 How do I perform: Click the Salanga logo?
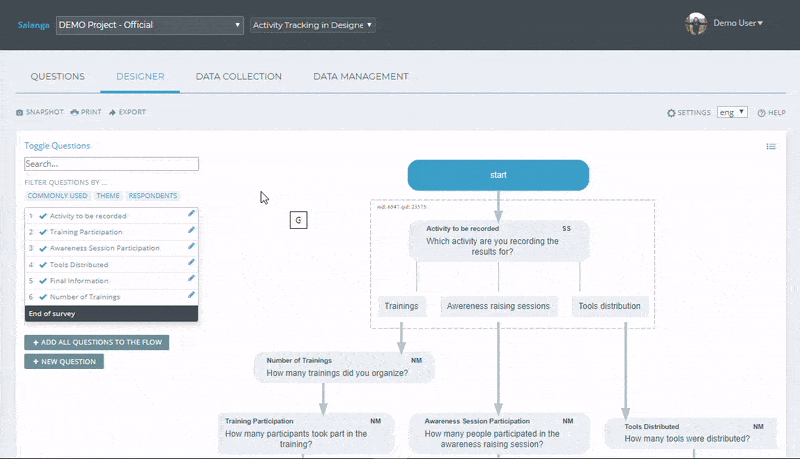(x=34, y=25)
